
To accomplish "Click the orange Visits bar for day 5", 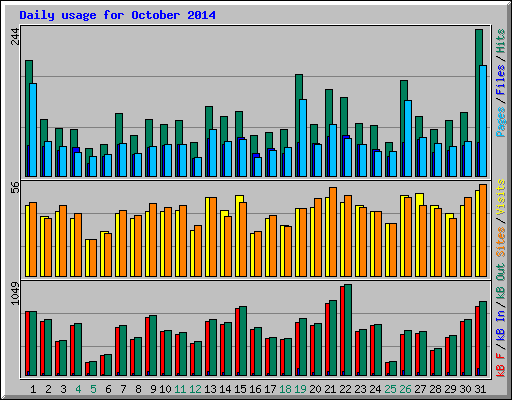I will pos(93,258).
